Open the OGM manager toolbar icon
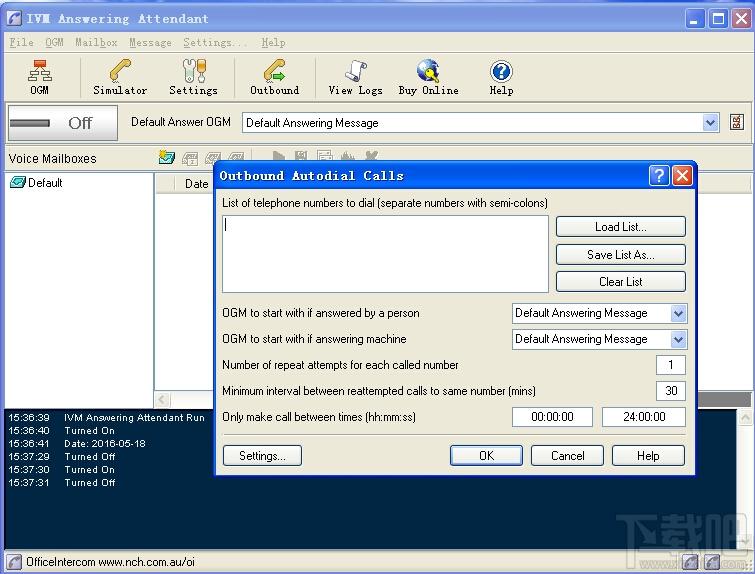The width and height of the screenshot is (755, 574). [39, 77]
